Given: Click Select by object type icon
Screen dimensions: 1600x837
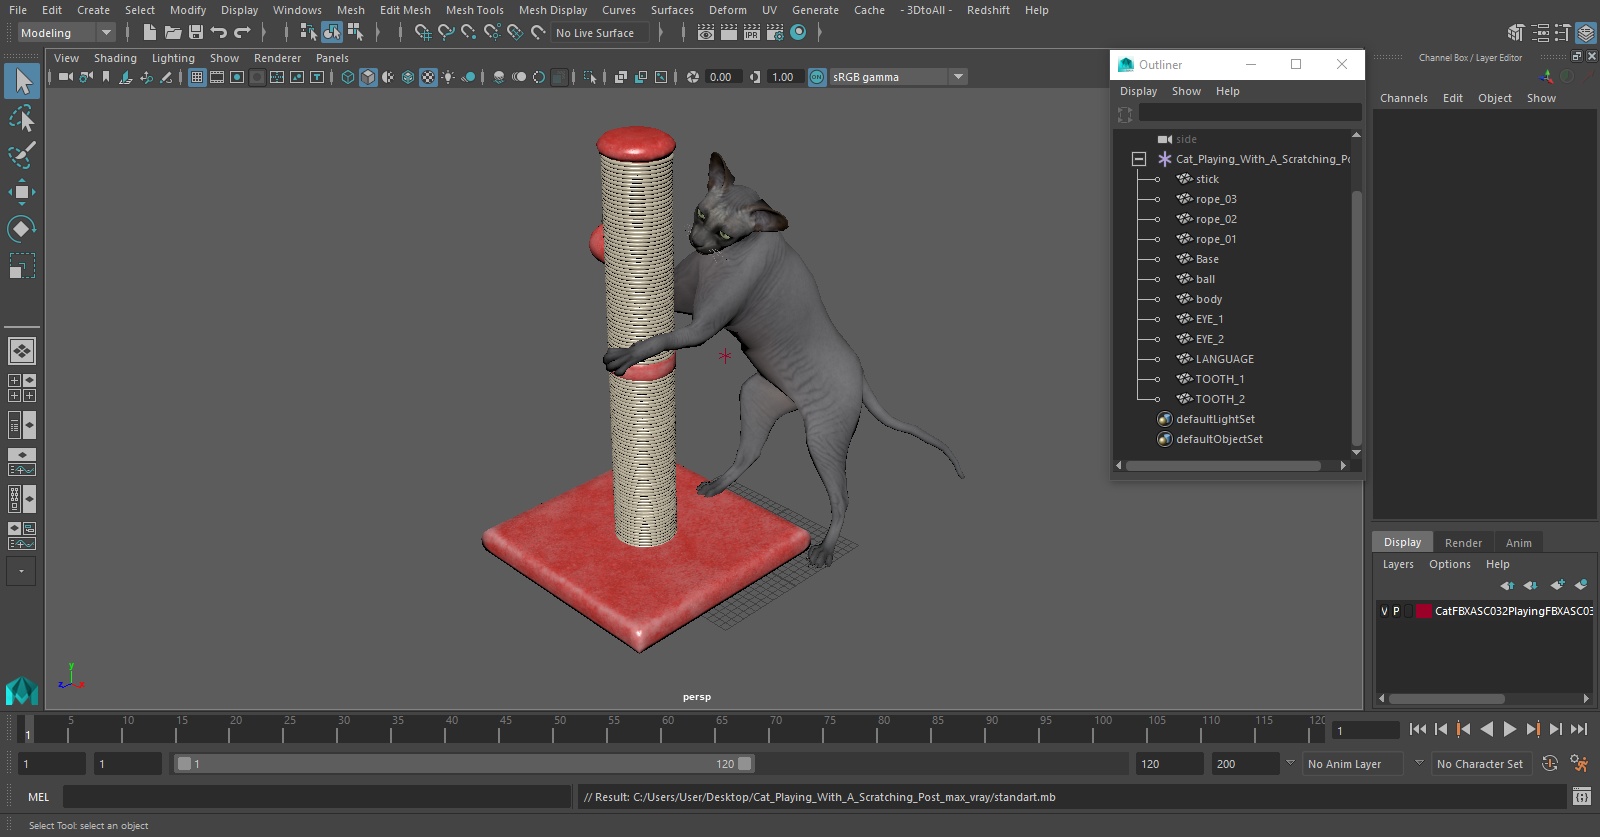Looking at the screenshot, I should 331,33.
